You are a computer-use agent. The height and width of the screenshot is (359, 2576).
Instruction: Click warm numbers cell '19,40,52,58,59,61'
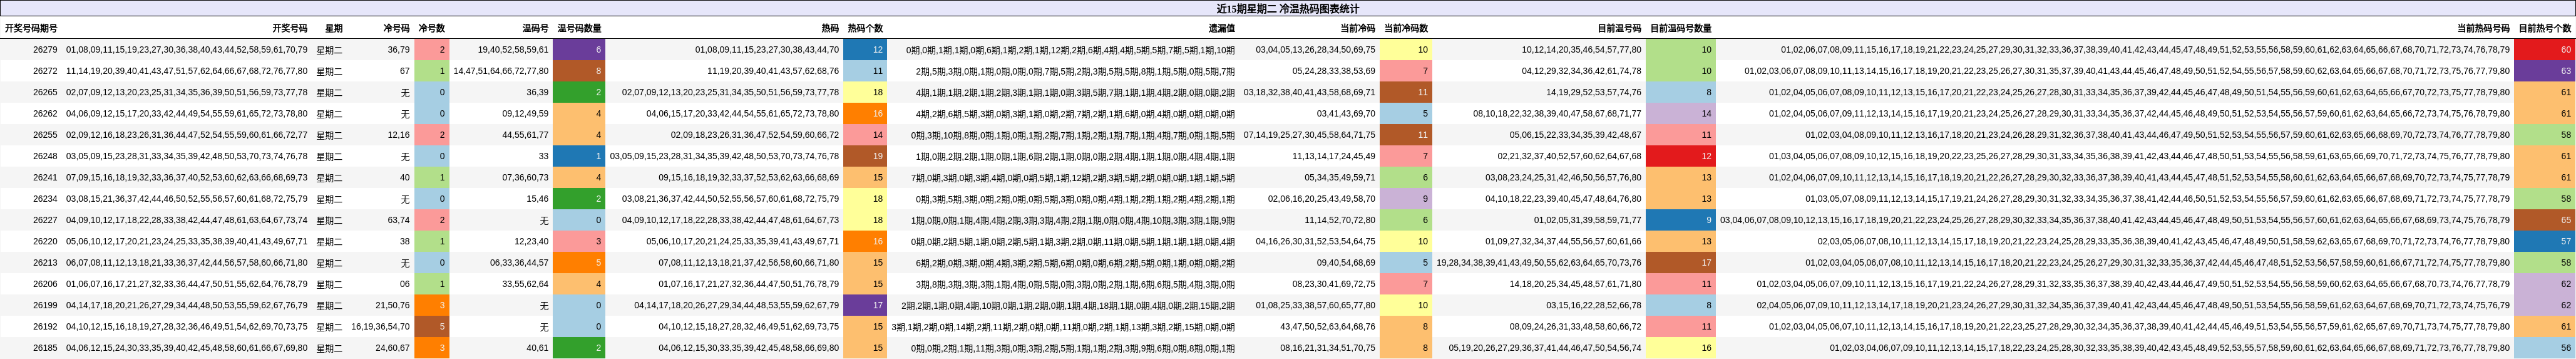click(x=513, y=49)
